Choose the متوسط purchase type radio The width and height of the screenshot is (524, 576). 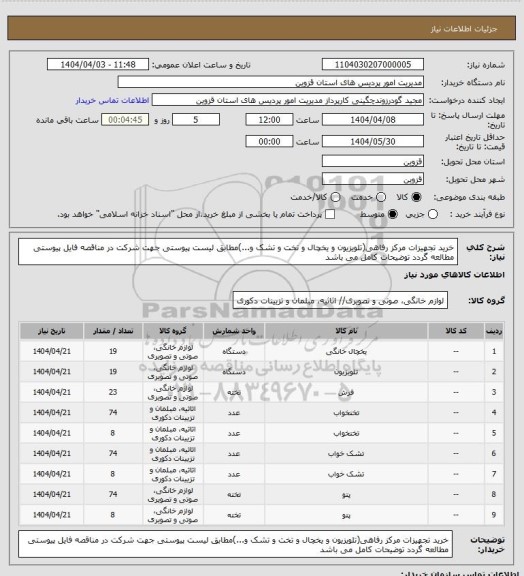click(393, 214)
